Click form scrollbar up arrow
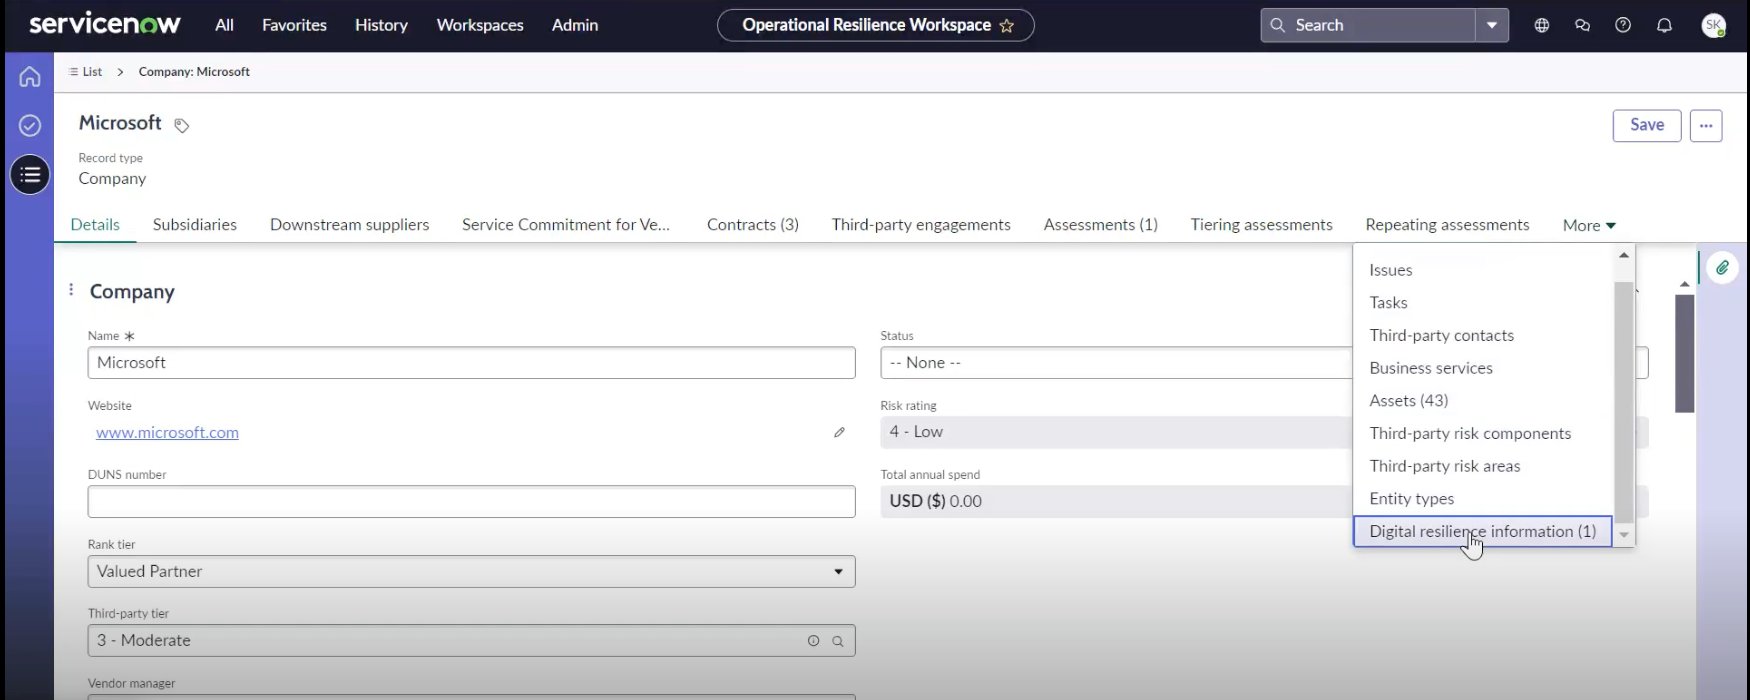The image size is (1750, 700). tap(1685, 285)
